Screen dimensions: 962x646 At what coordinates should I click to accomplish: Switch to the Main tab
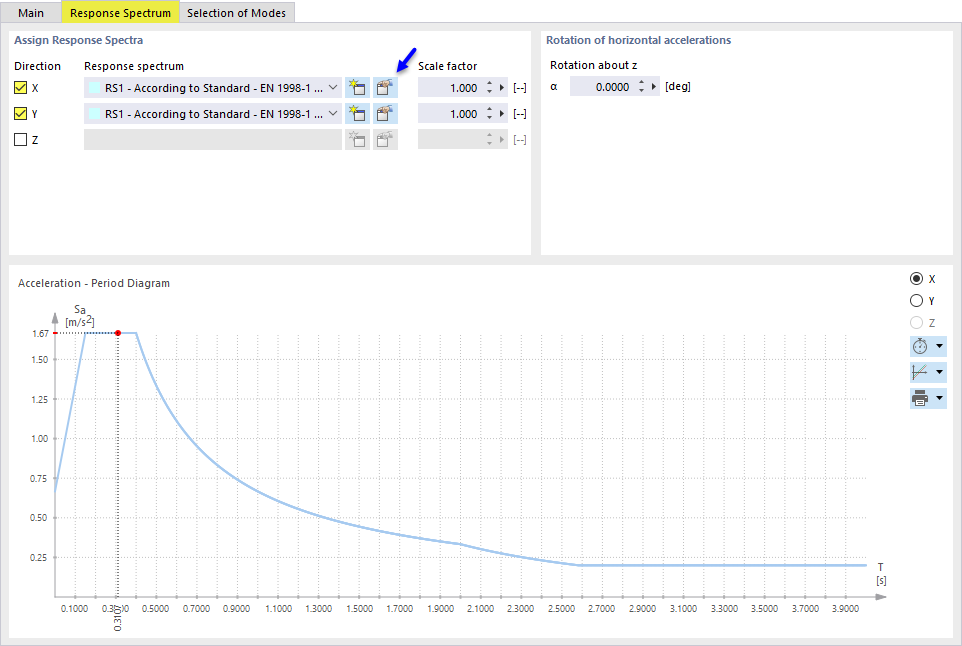coord(31,13)
